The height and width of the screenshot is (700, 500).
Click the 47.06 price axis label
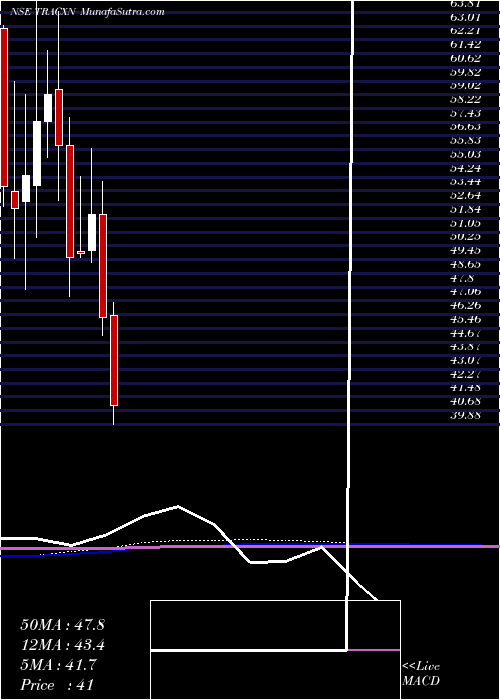point(466,291)
